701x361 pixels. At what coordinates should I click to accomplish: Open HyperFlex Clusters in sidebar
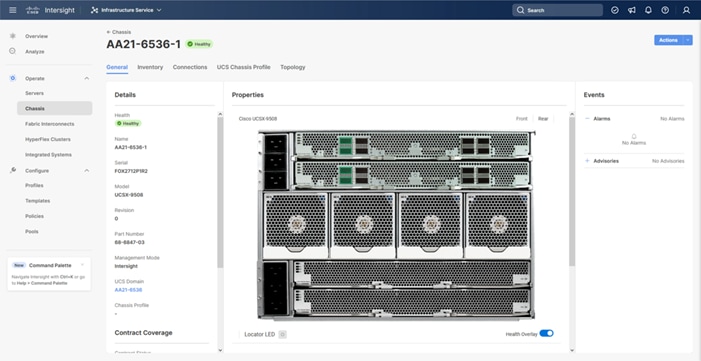pyautogui.click(x=48, y=139)
